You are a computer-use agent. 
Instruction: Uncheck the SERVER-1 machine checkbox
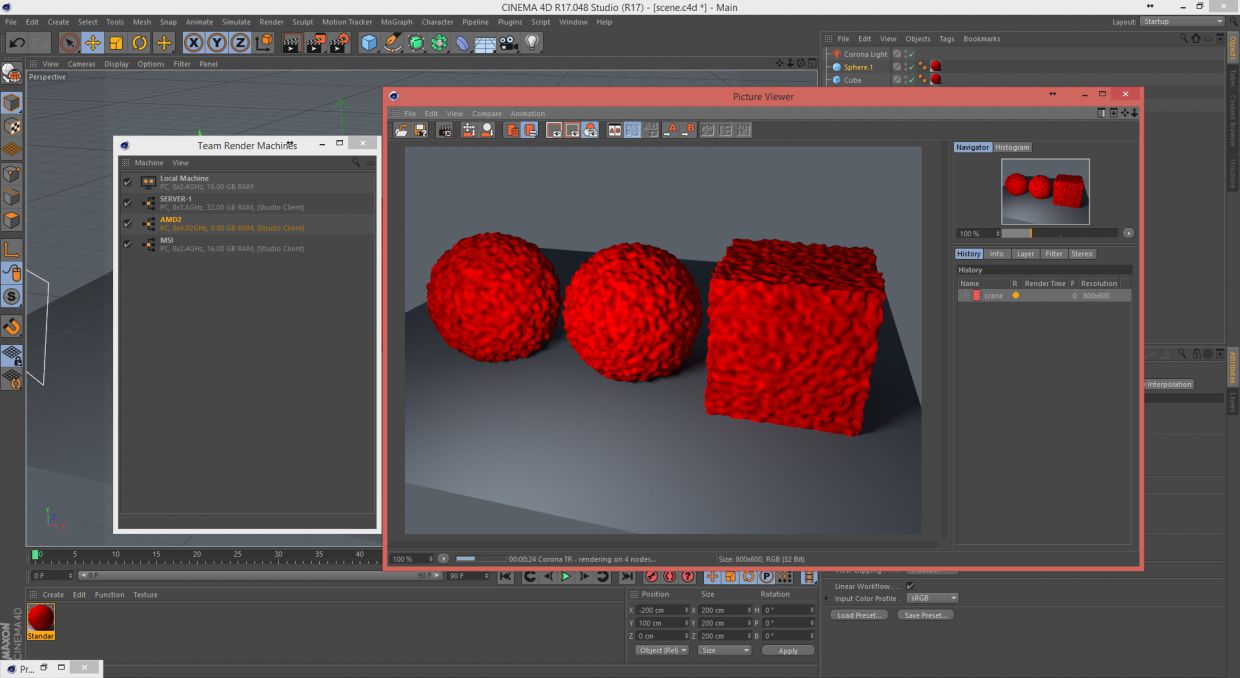(127, 202)
